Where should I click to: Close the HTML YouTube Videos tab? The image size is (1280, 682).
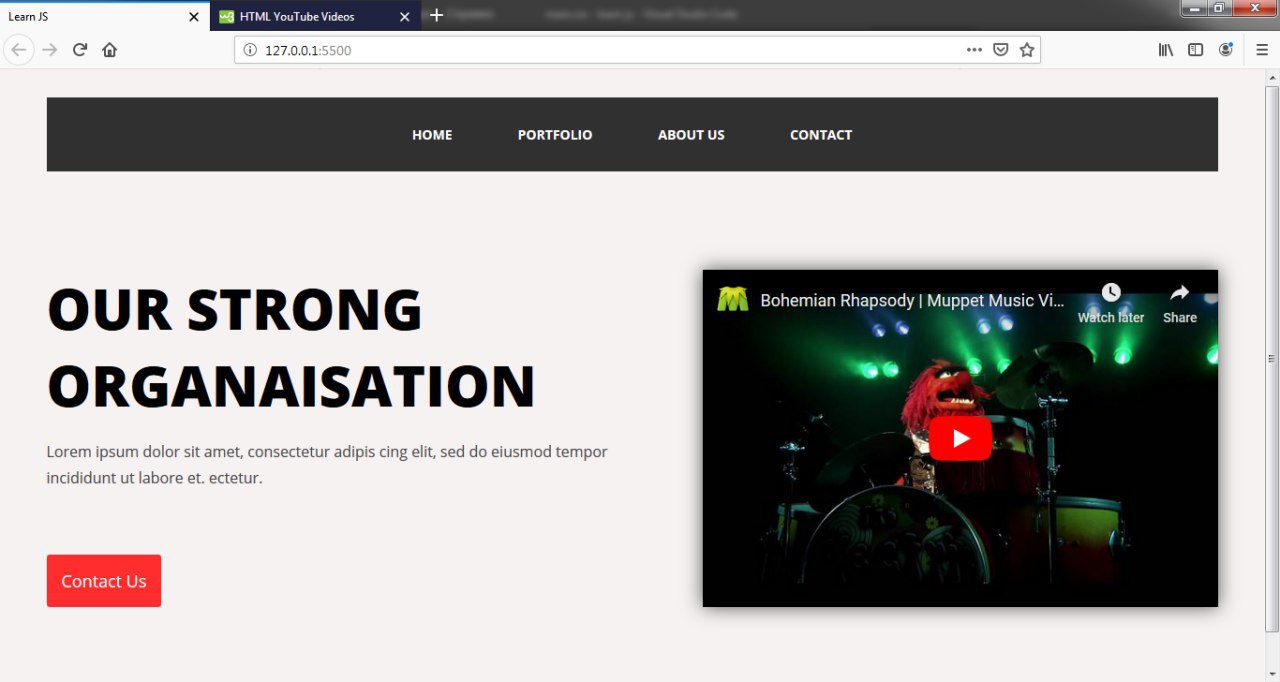pos(404,17)
